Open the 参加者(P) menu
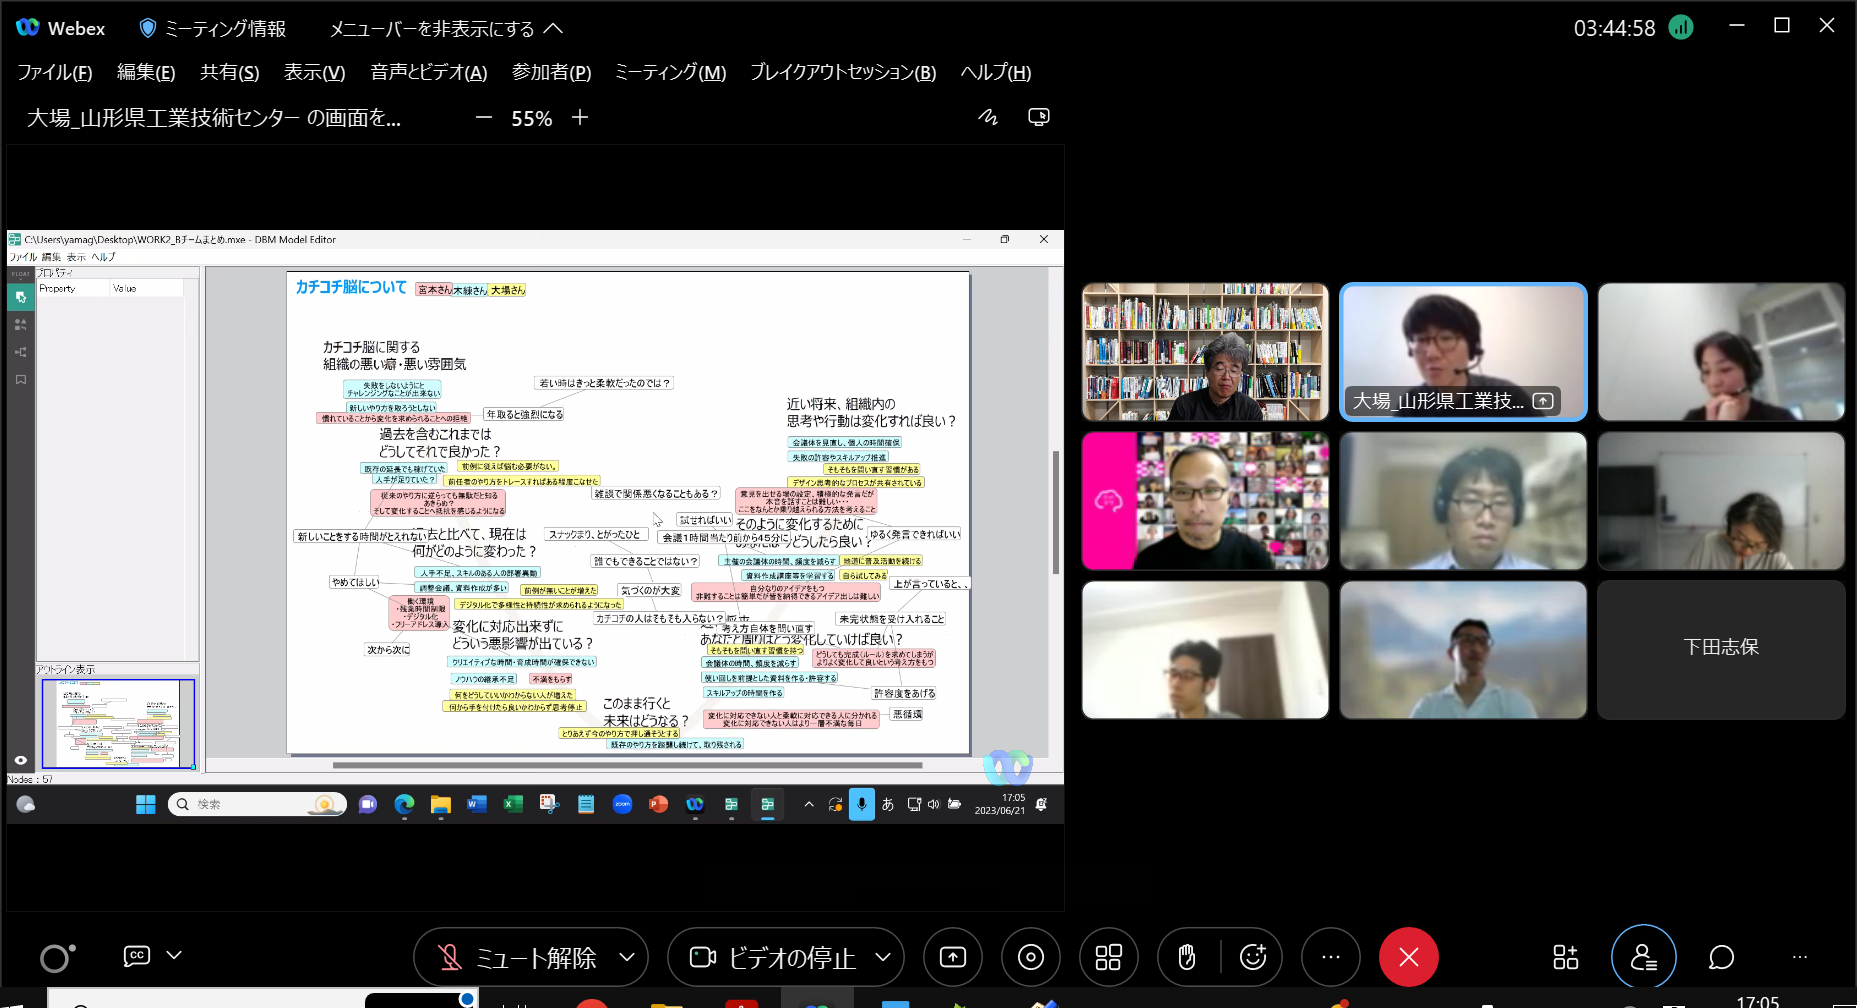Viewport: 1857px width, 1008px height. point(551,72)
